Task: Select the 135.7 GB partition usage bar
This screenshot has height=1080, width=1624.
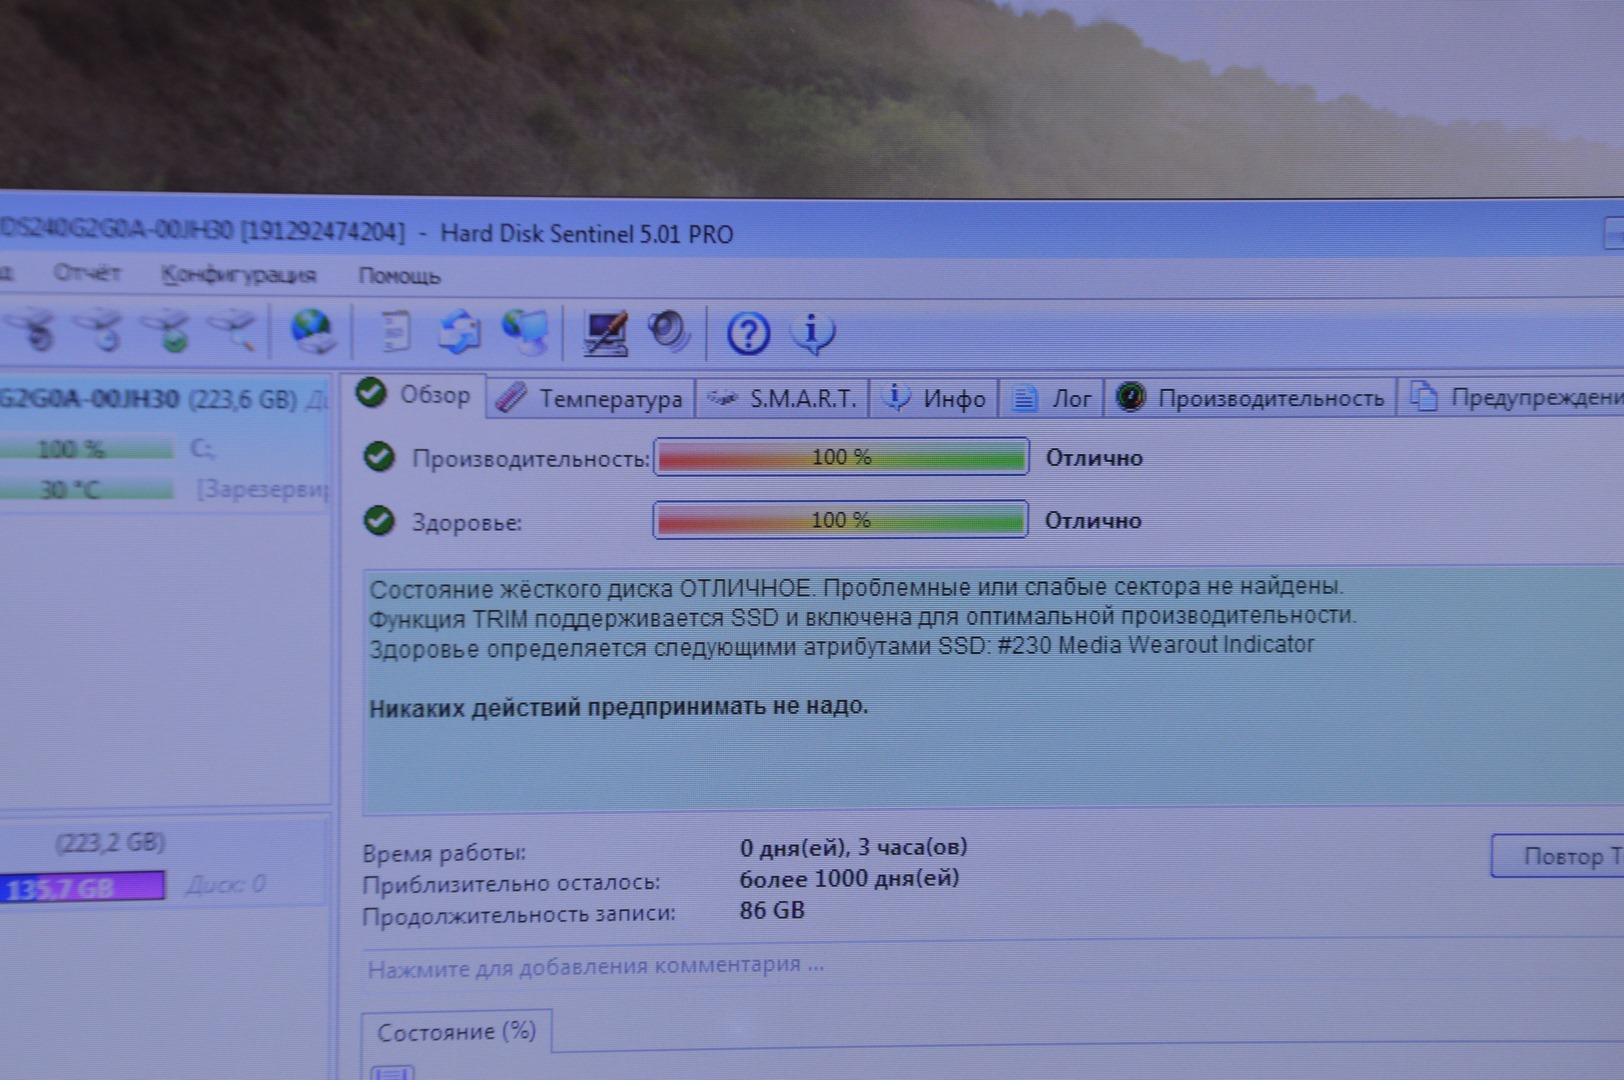Action: (x=83, y=887)
